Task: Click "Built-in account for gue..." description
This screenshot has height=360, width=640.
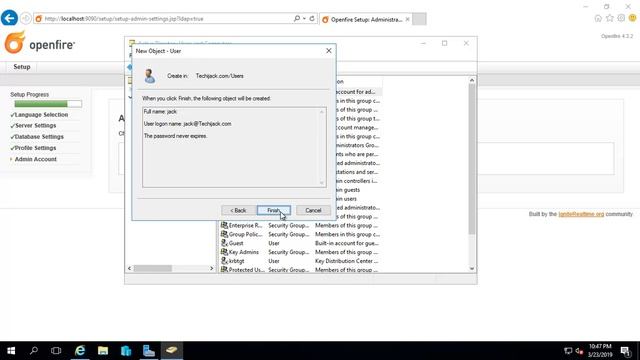Action: click(347, 243)
